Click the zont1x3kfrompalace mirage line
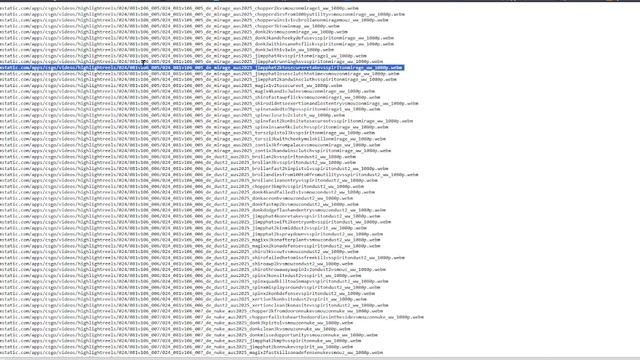 tap(190, 145)
